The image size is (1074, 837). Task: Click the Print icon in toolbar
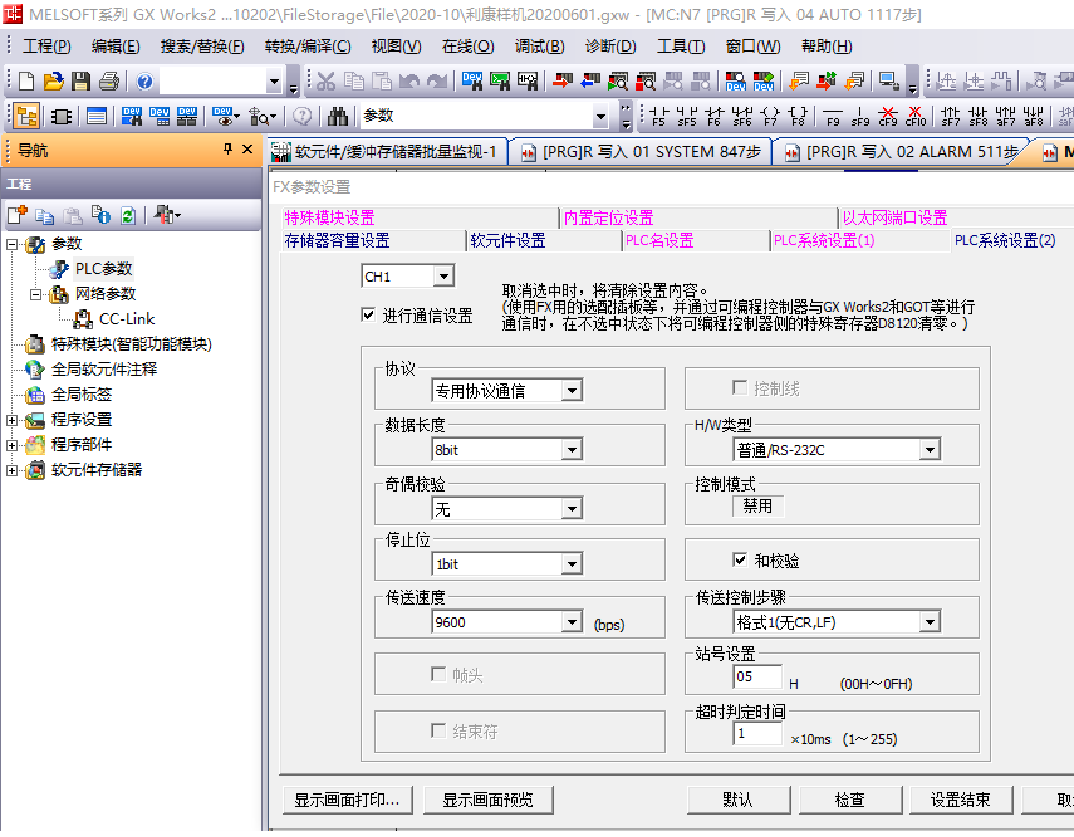(108, 82)
